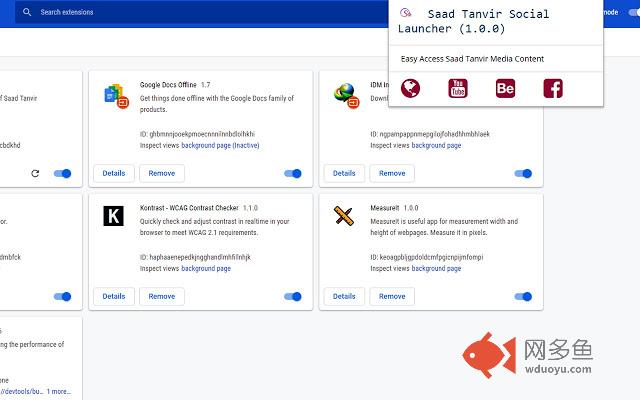Disable the IDM extension toggle
Image resolution: width=640 pixels, height=400 pixels.
[x=523, y=173]
